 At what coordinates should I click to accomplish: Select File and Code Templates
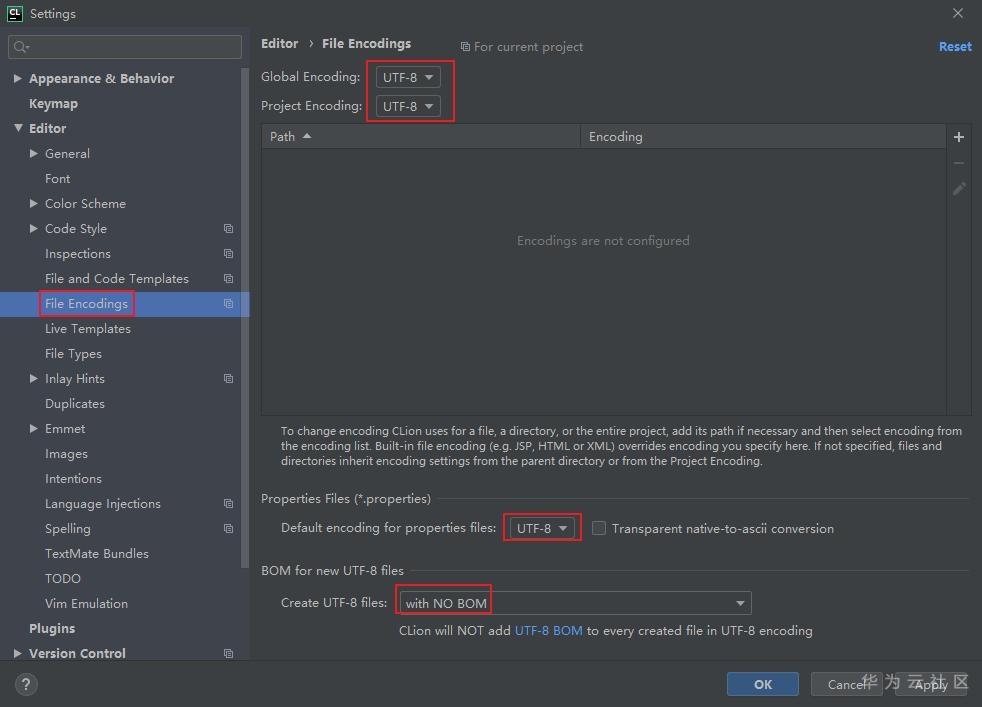(116, 279)
